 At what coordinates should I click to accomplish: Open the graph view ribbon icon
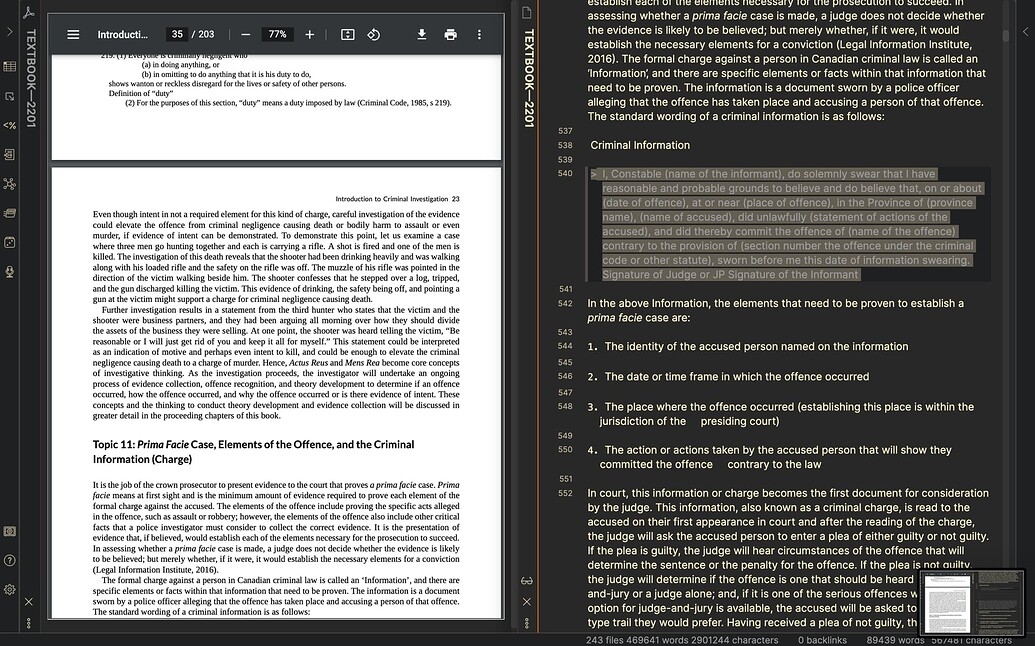tap(9, 184)
